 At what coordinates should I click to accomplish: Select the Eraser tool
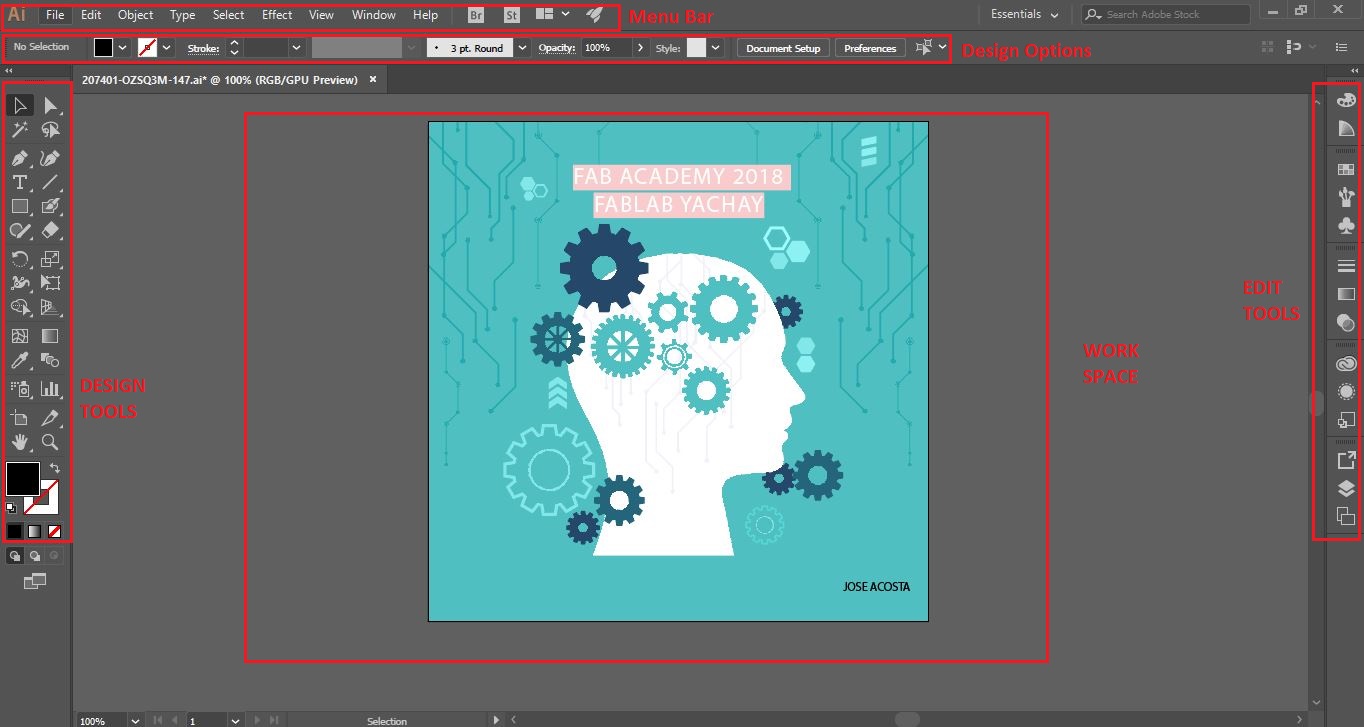tap(51, 230)
